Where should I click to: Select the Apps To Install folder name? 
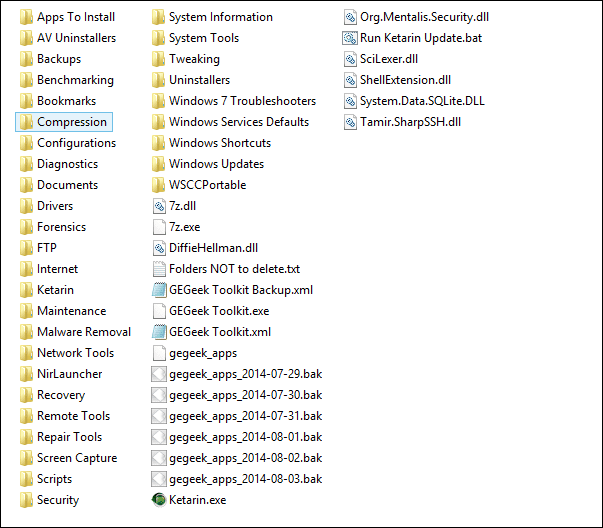point(76,17)
